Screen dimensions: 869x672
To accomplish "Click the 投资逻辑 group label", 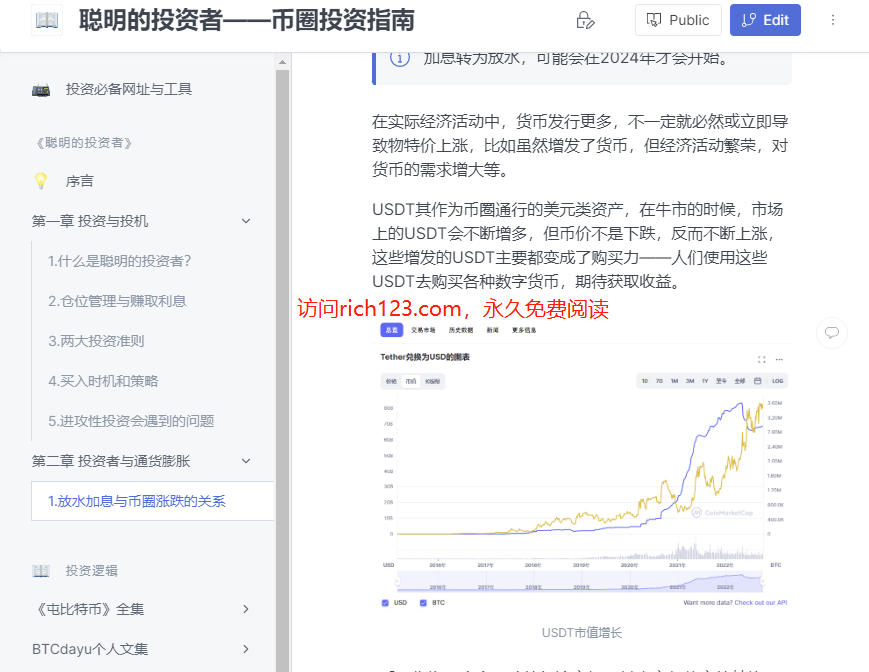I will click(91, 571).
